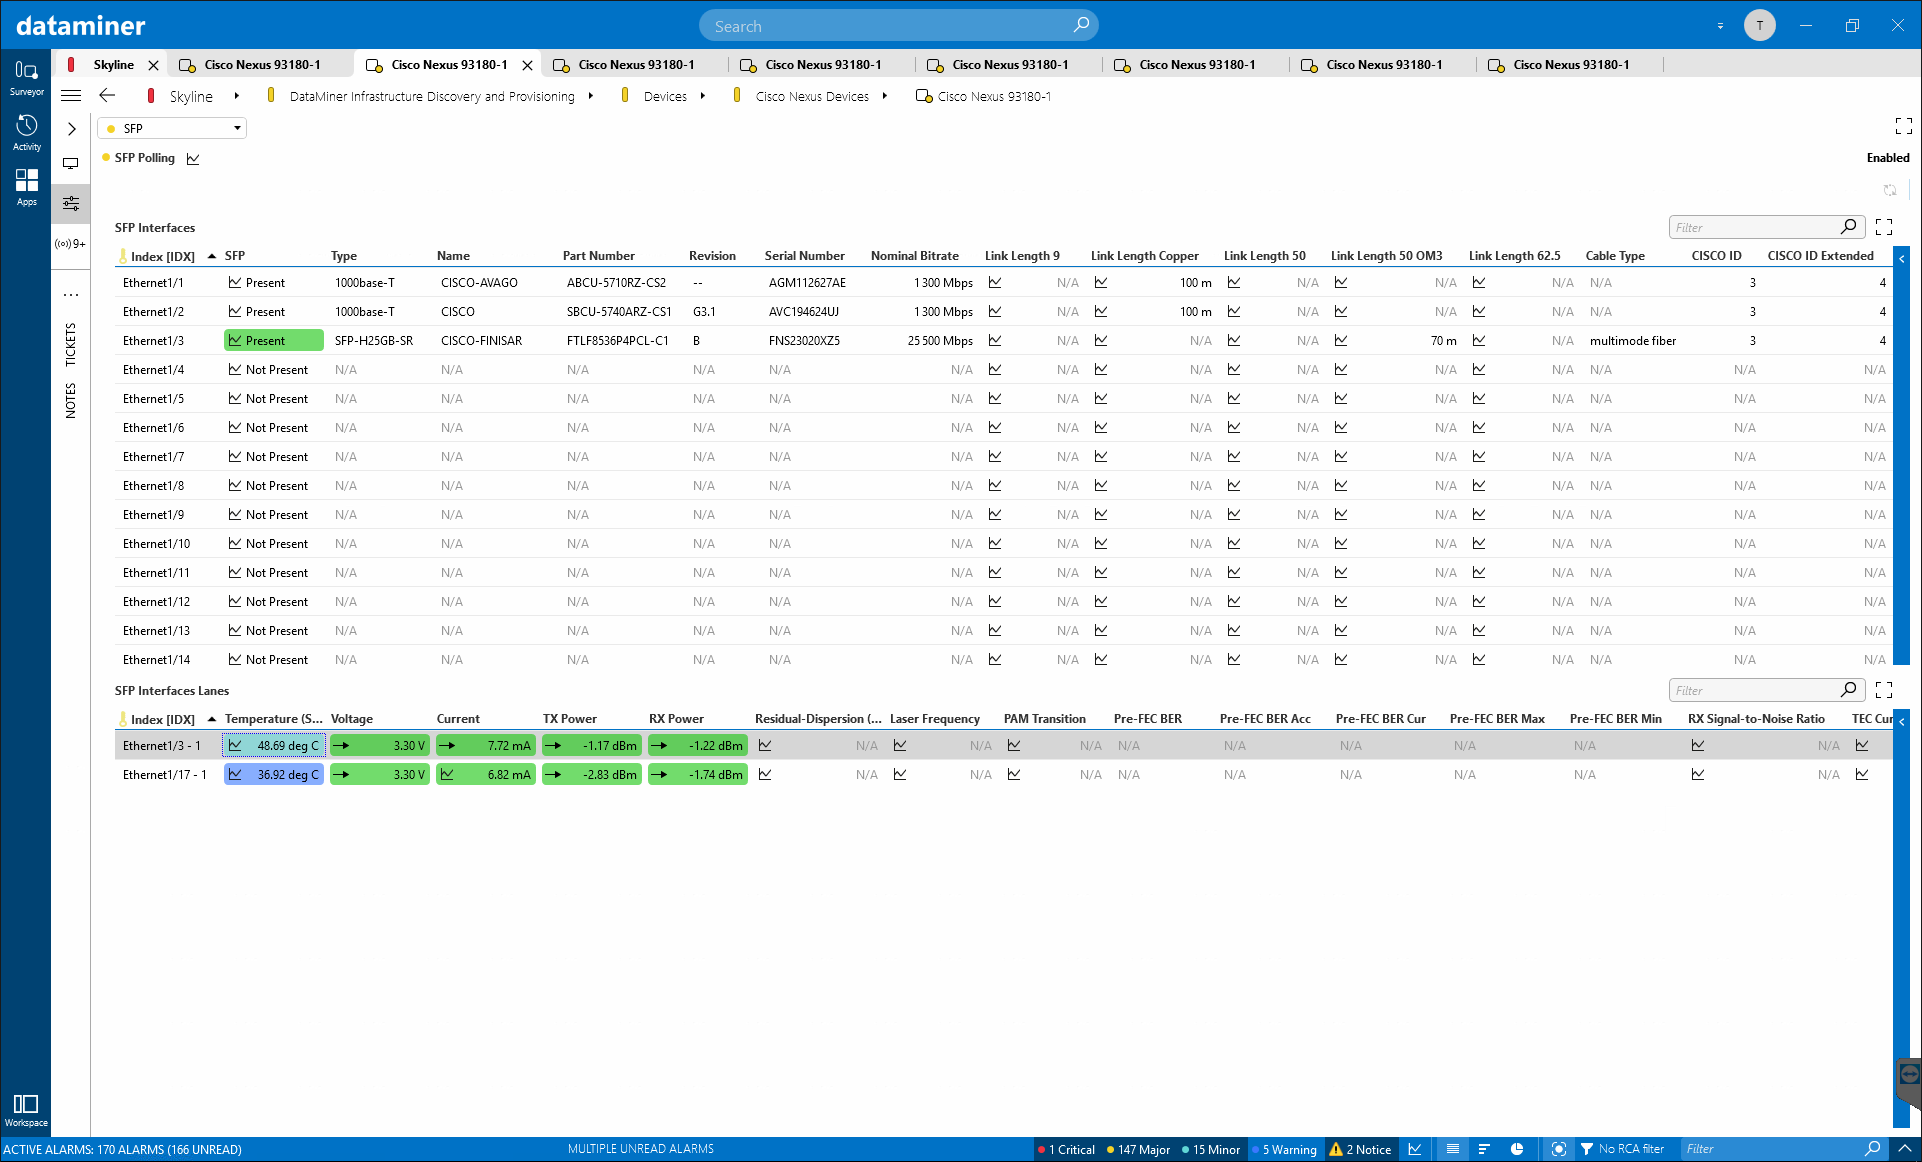Open trend icon for Ethernet1/1 Link Length 9
1922x1162 pixels.
tap(995, 283)
